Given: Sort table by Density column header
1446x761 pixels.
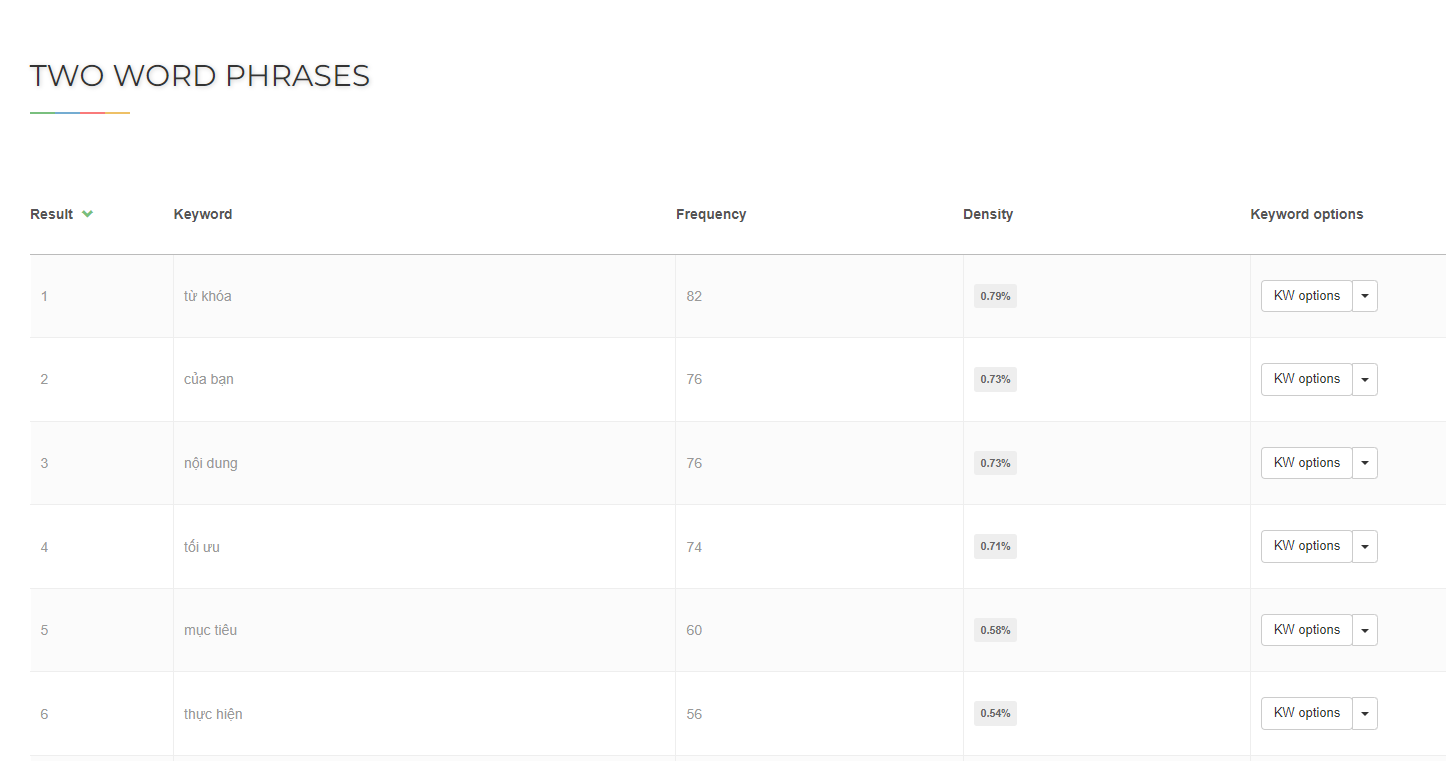Looking at the screenshot, I should point(988,214).
